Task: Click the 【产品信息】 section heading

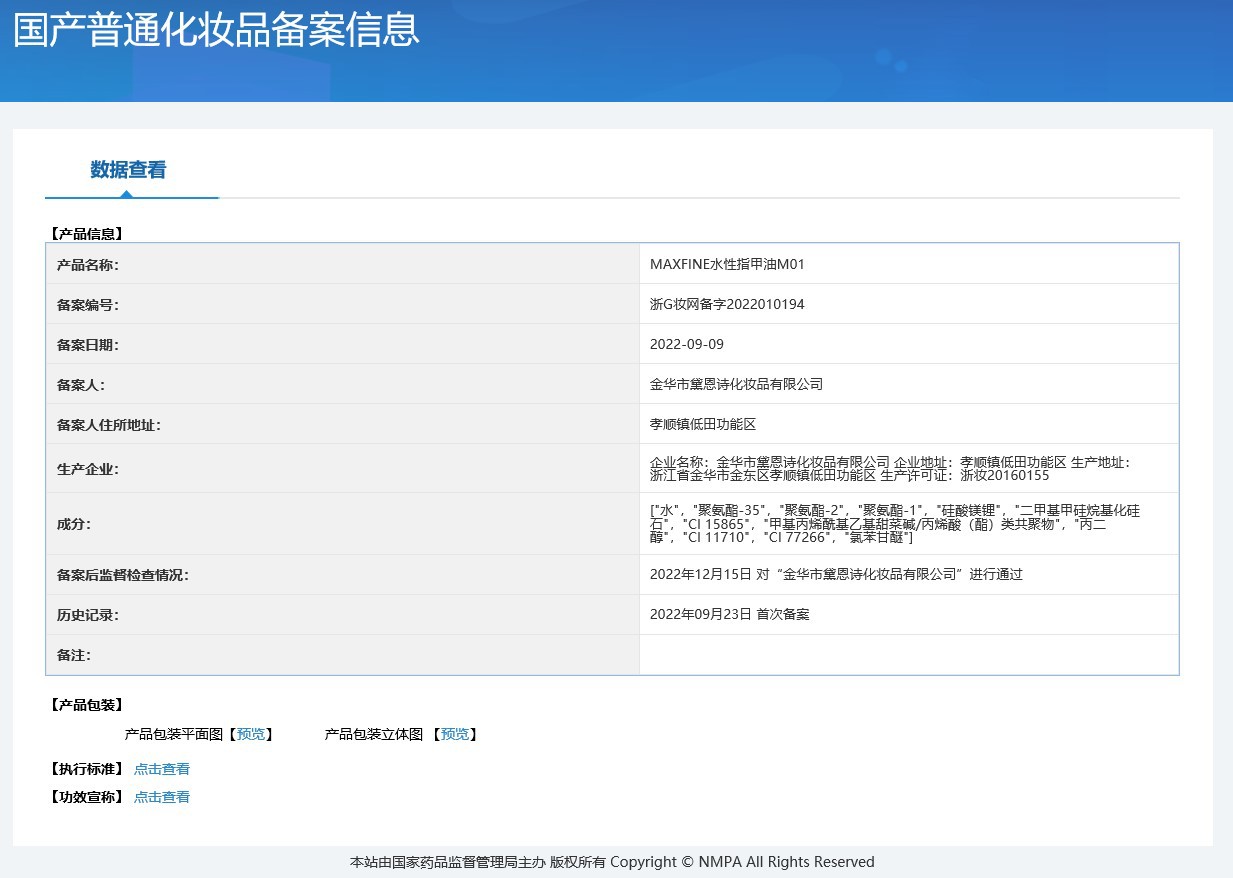Action: click(x=86, y=234)
